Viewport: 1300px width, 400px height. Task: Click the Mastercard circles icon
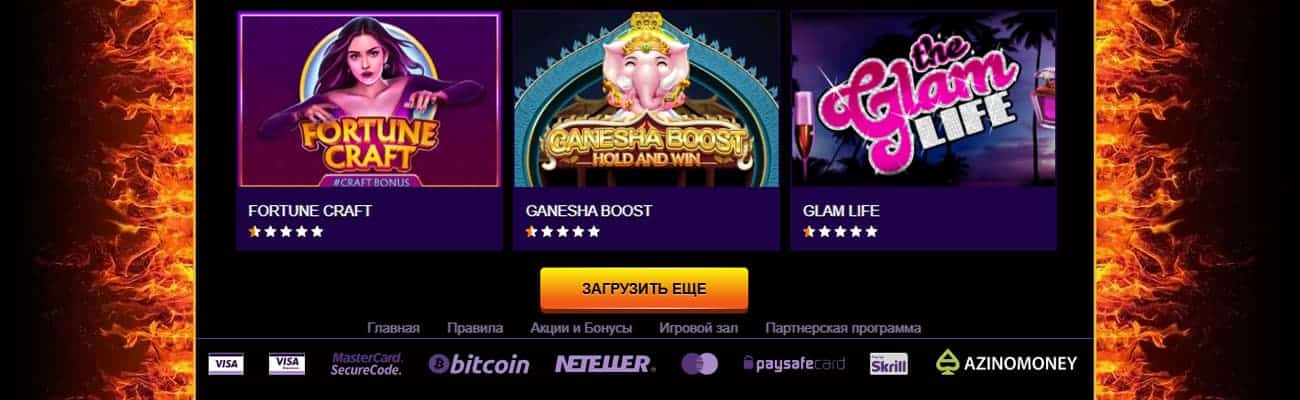[x=700, y=364]
